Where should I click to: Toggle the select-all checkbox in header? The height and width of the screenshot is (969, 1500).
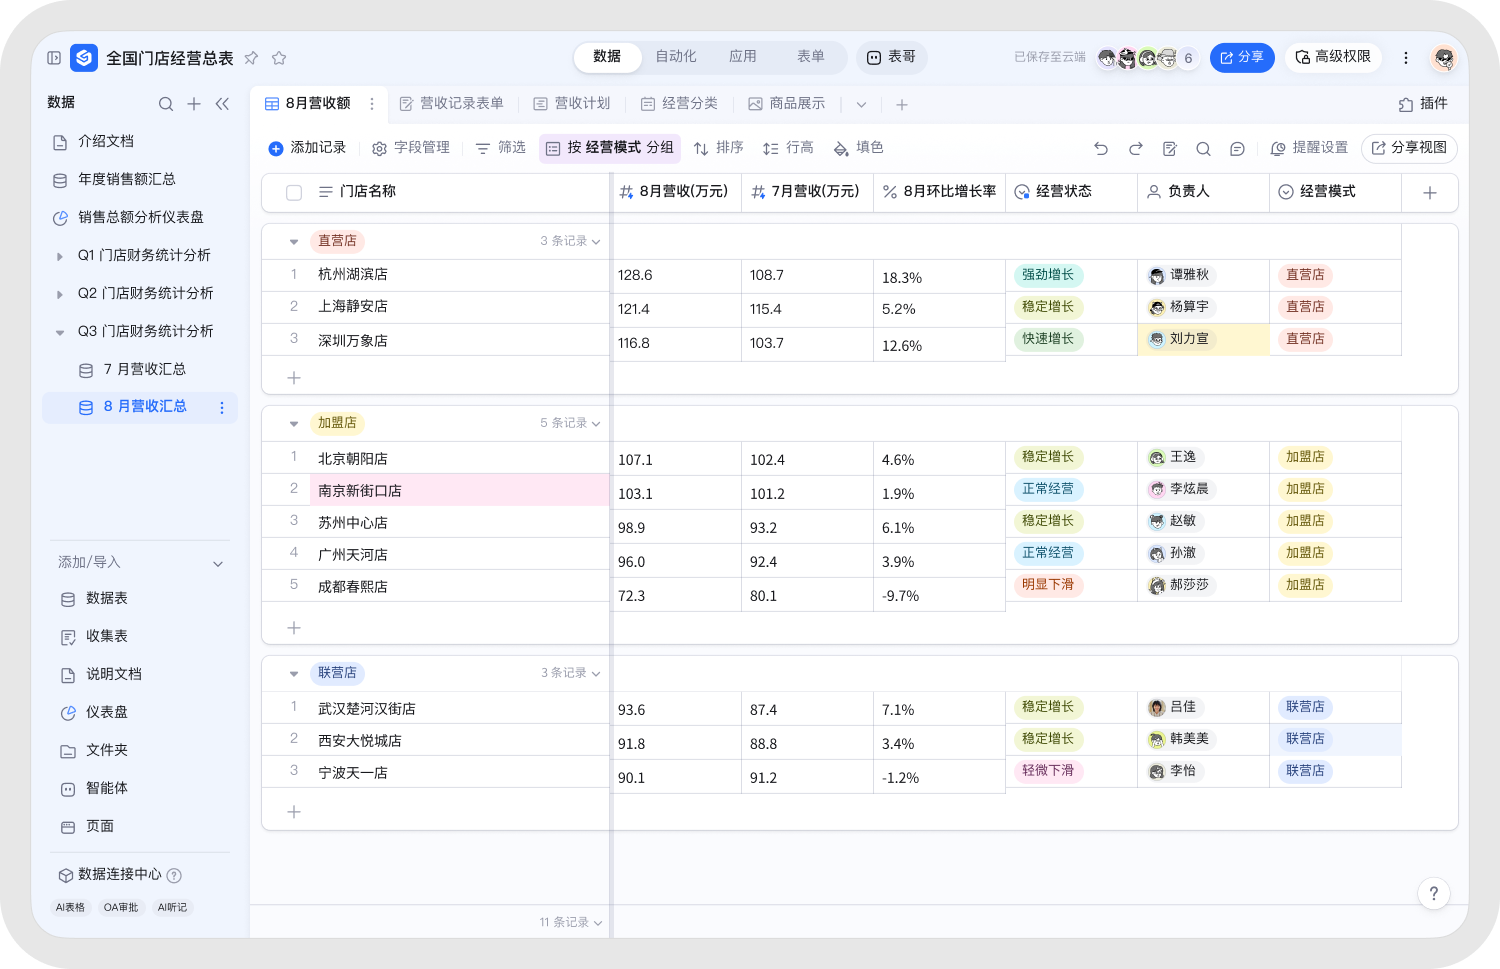[x=294, y=192]
